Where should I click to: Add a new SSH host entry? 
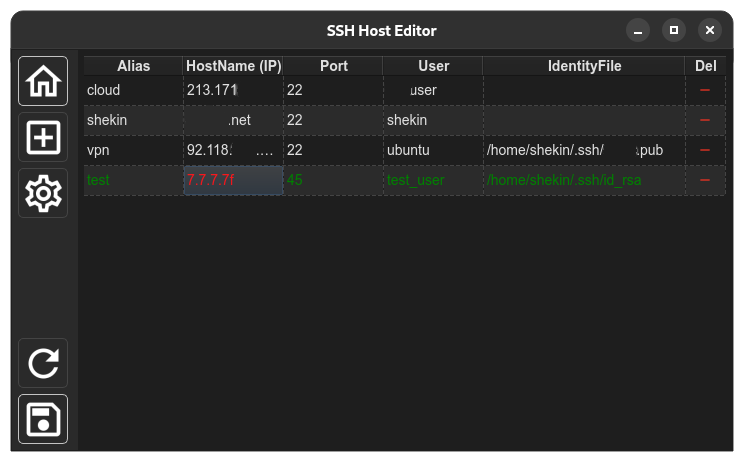(x=43, y=138)
